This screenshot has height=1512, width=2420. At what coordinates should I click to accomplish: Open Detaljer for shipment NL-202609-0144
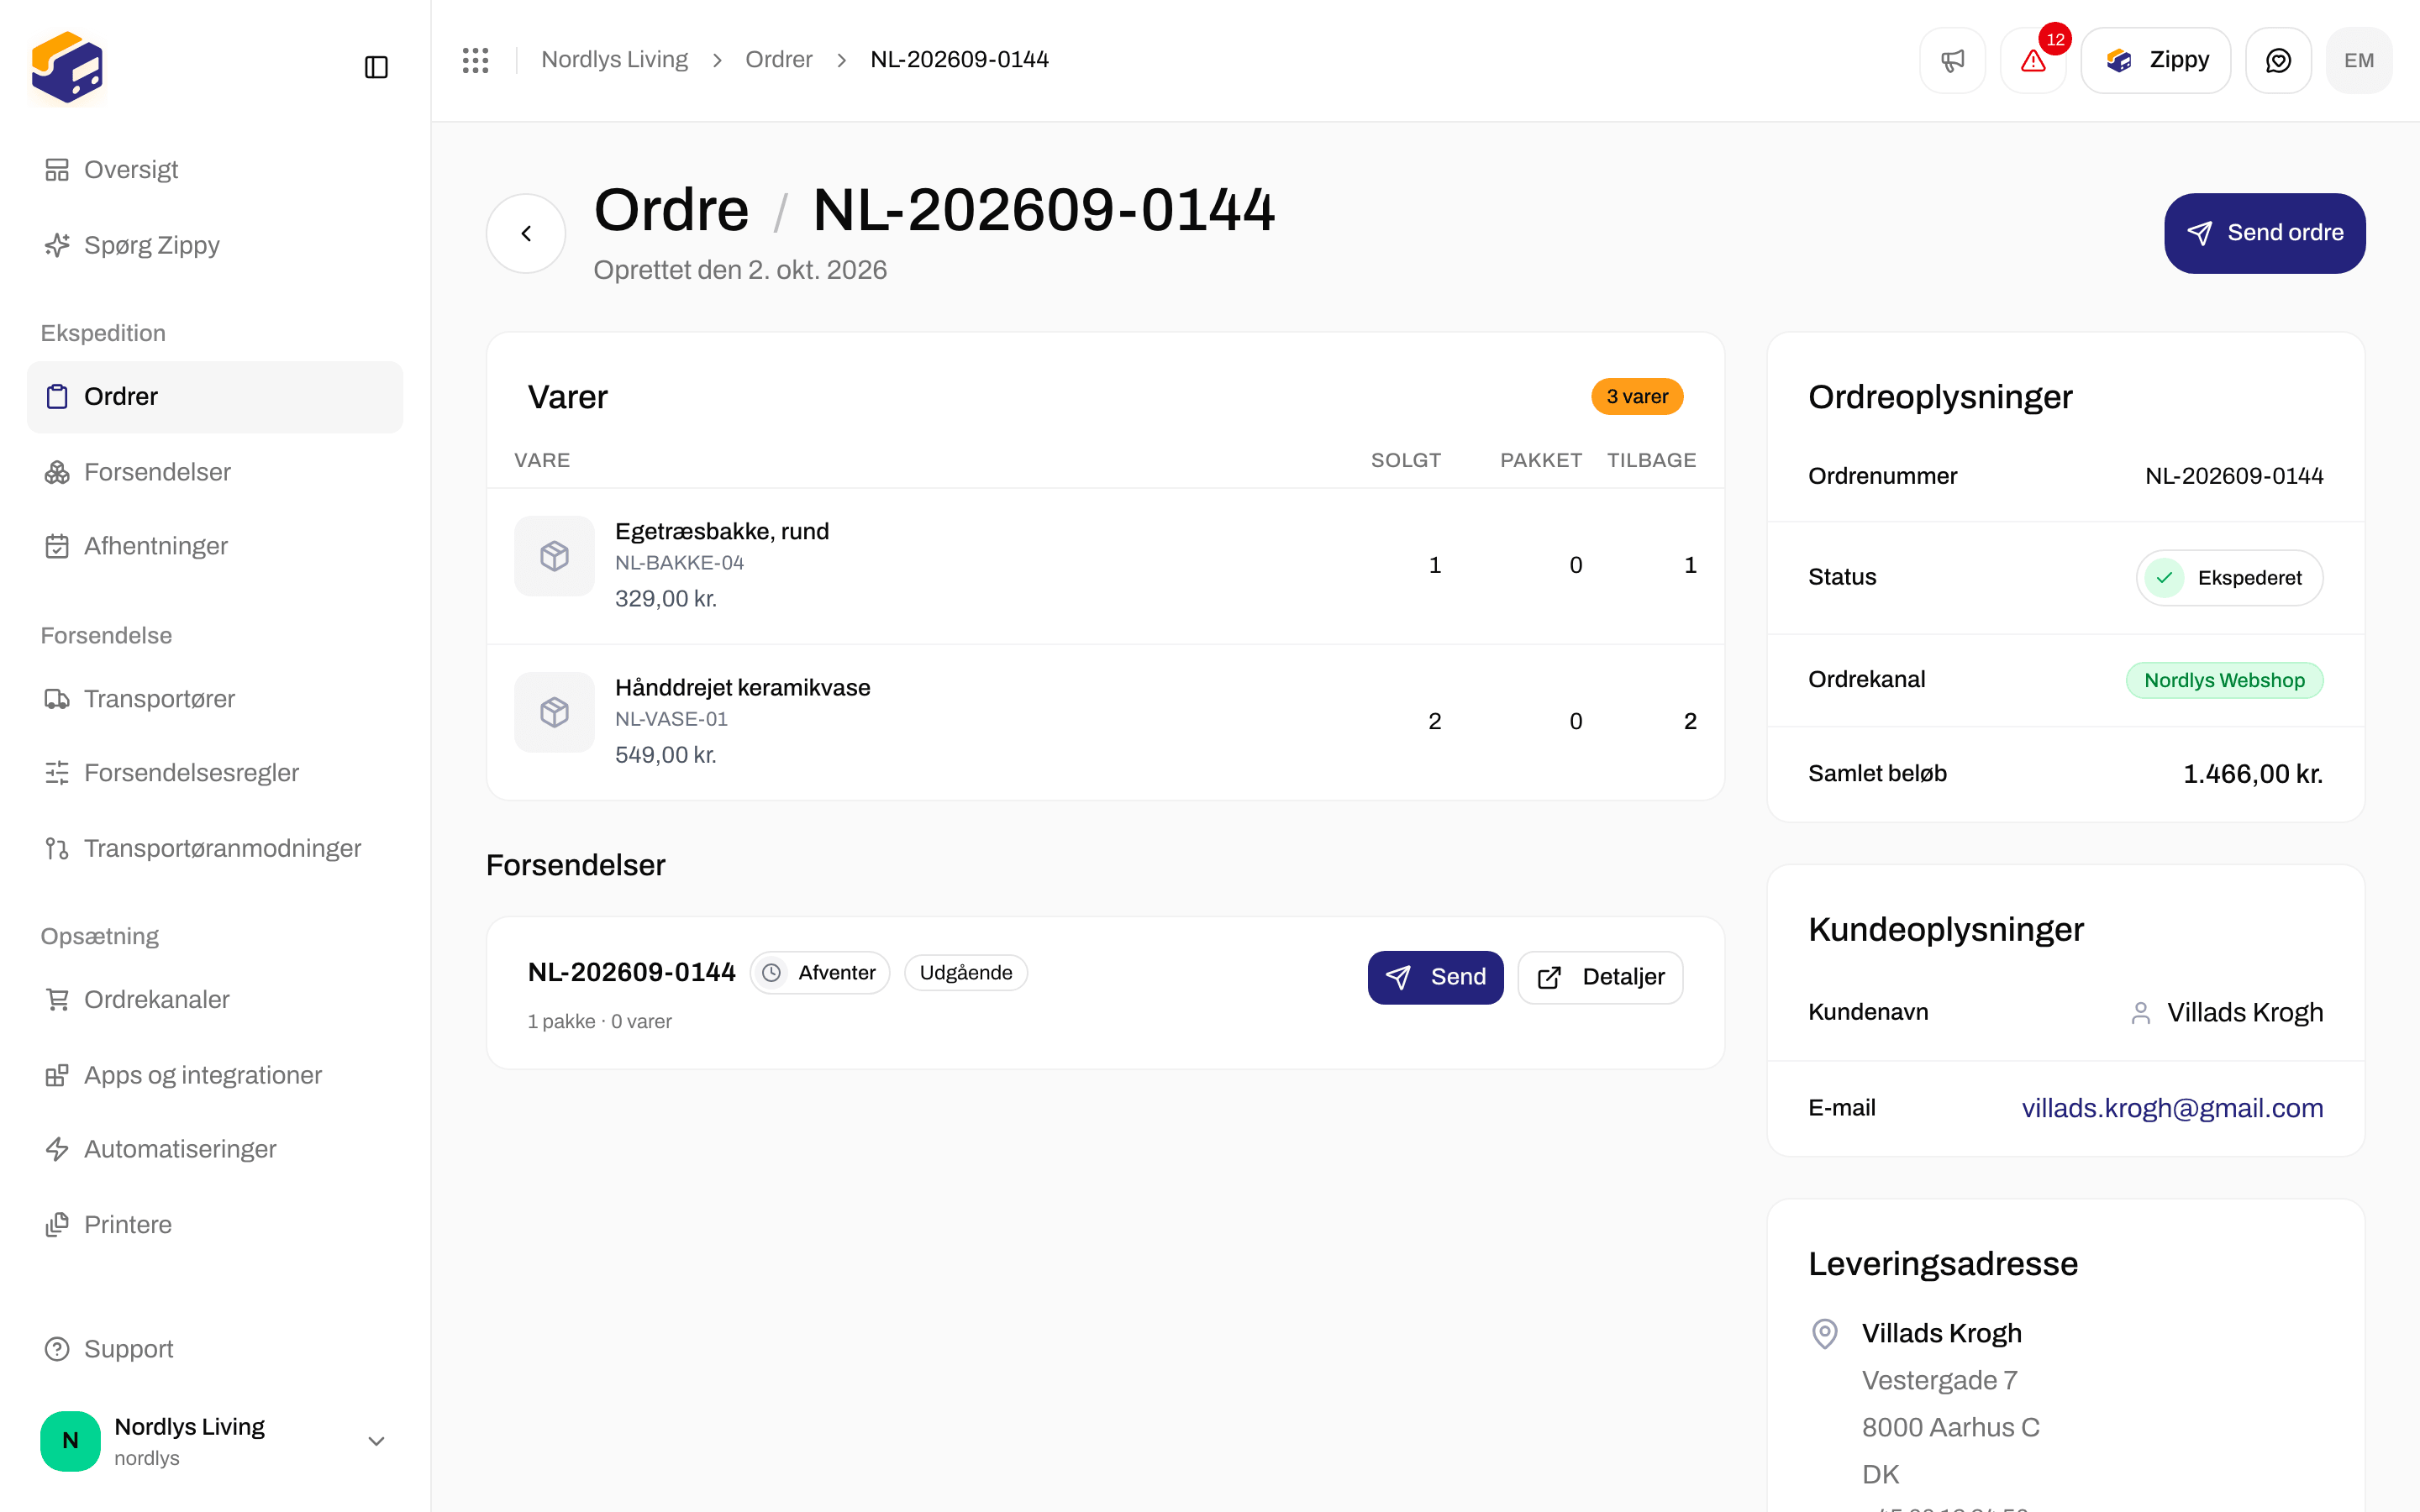pyautogui.click(x=1600, y=977)
